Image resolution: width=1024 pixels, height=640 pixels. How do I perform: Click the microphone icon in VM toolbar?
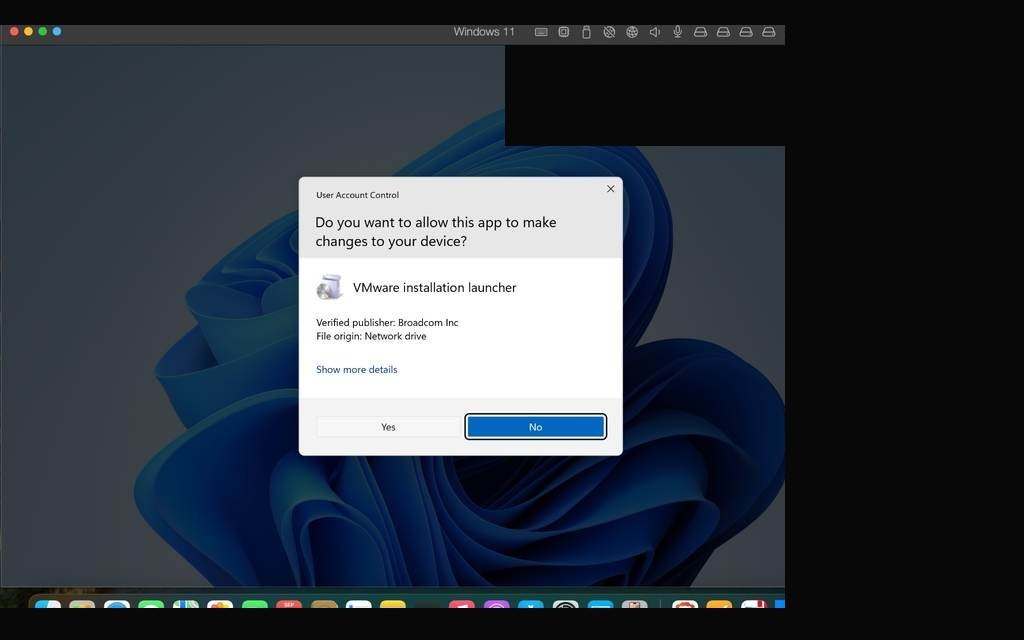[678, 32]
